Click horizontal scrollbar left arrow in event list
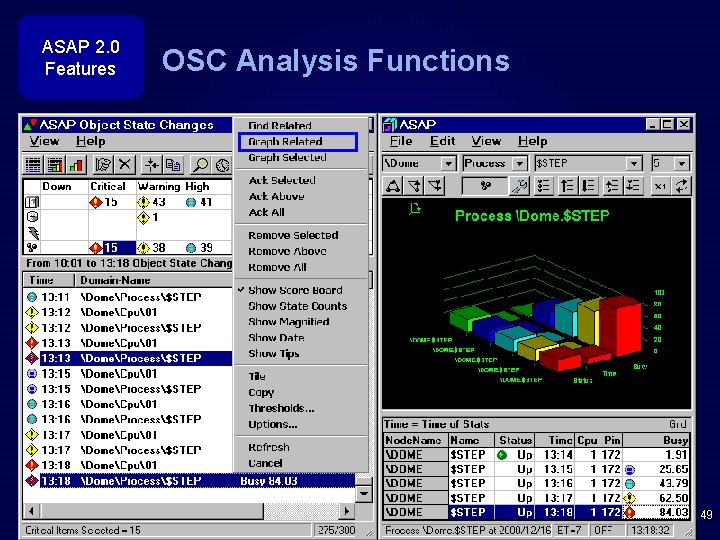Viewport: 720px width, 540px height. click(31, 511)
